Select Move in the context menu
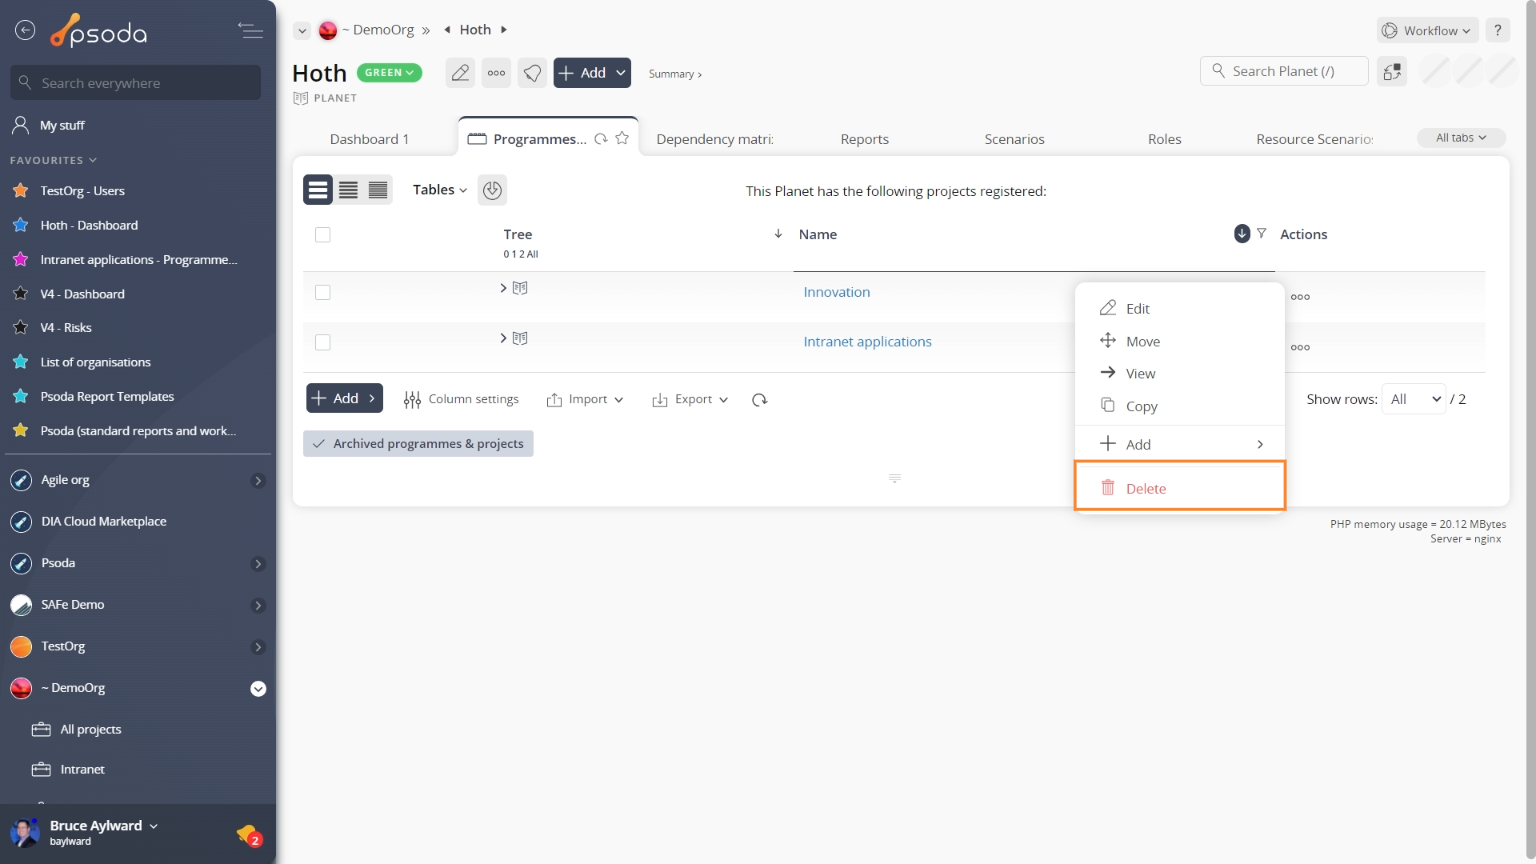The image size is (1536, 864). tap(1179, 341)
